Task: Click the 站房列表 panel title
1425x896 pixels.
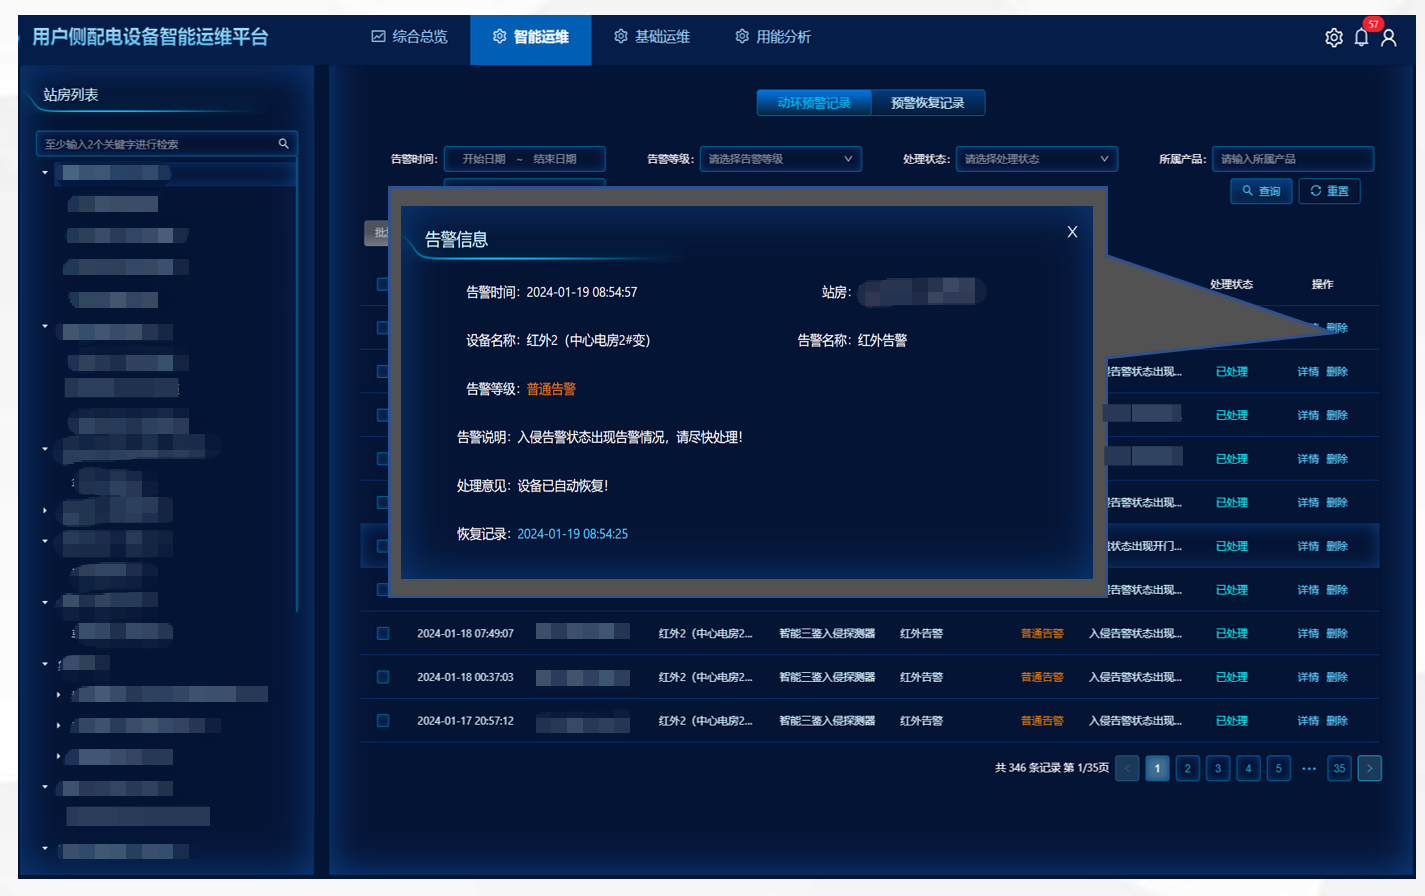Action: coord(70,95)
